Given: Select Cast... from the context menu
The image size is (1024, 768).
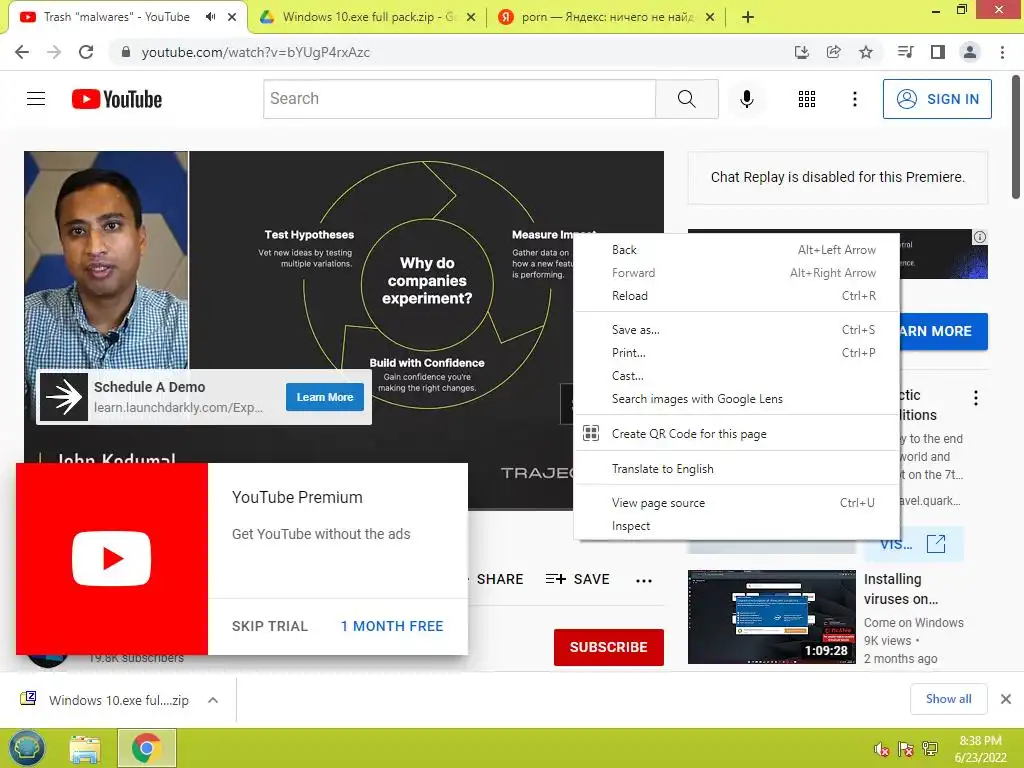Looking at the screenshot, I should [737, 376].
